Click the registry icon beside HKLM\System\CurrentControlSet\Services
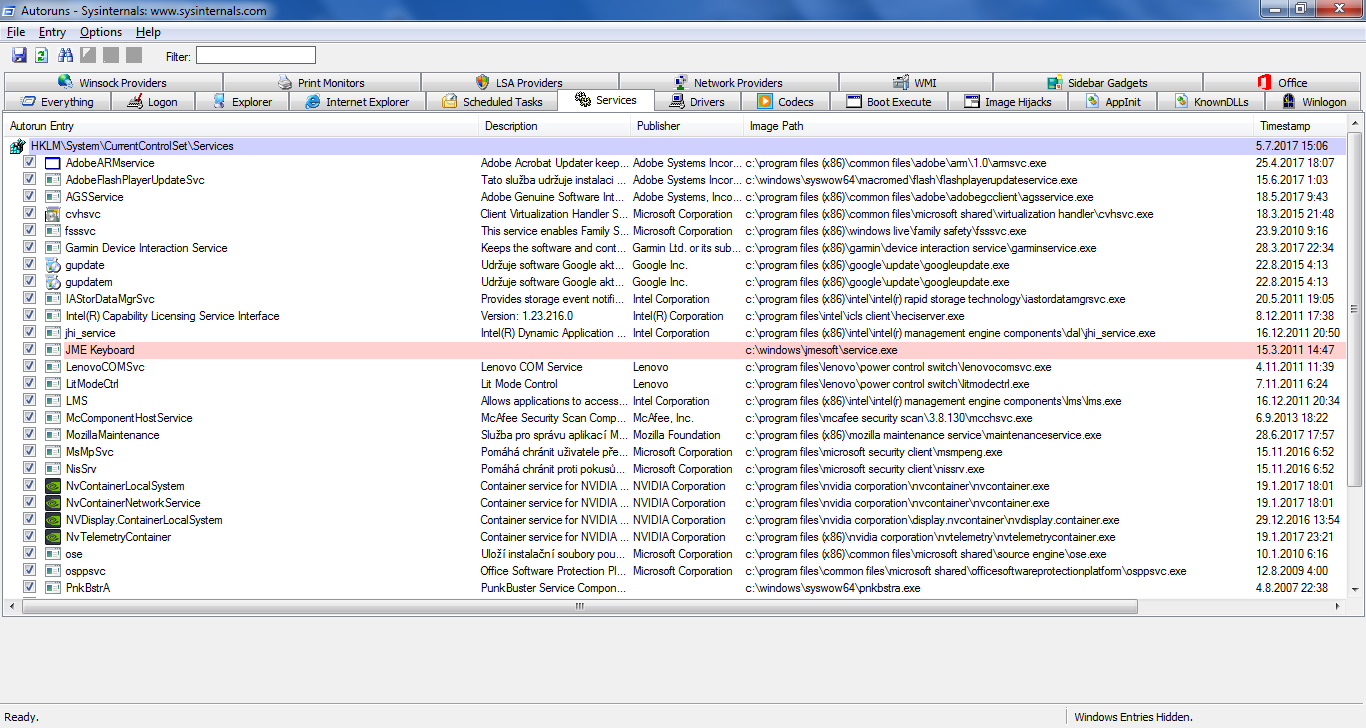 (17, 146)
